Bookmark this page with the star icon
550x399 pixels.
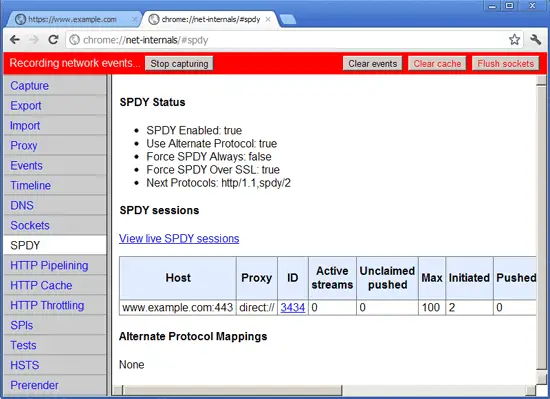[x=514, y=40]
